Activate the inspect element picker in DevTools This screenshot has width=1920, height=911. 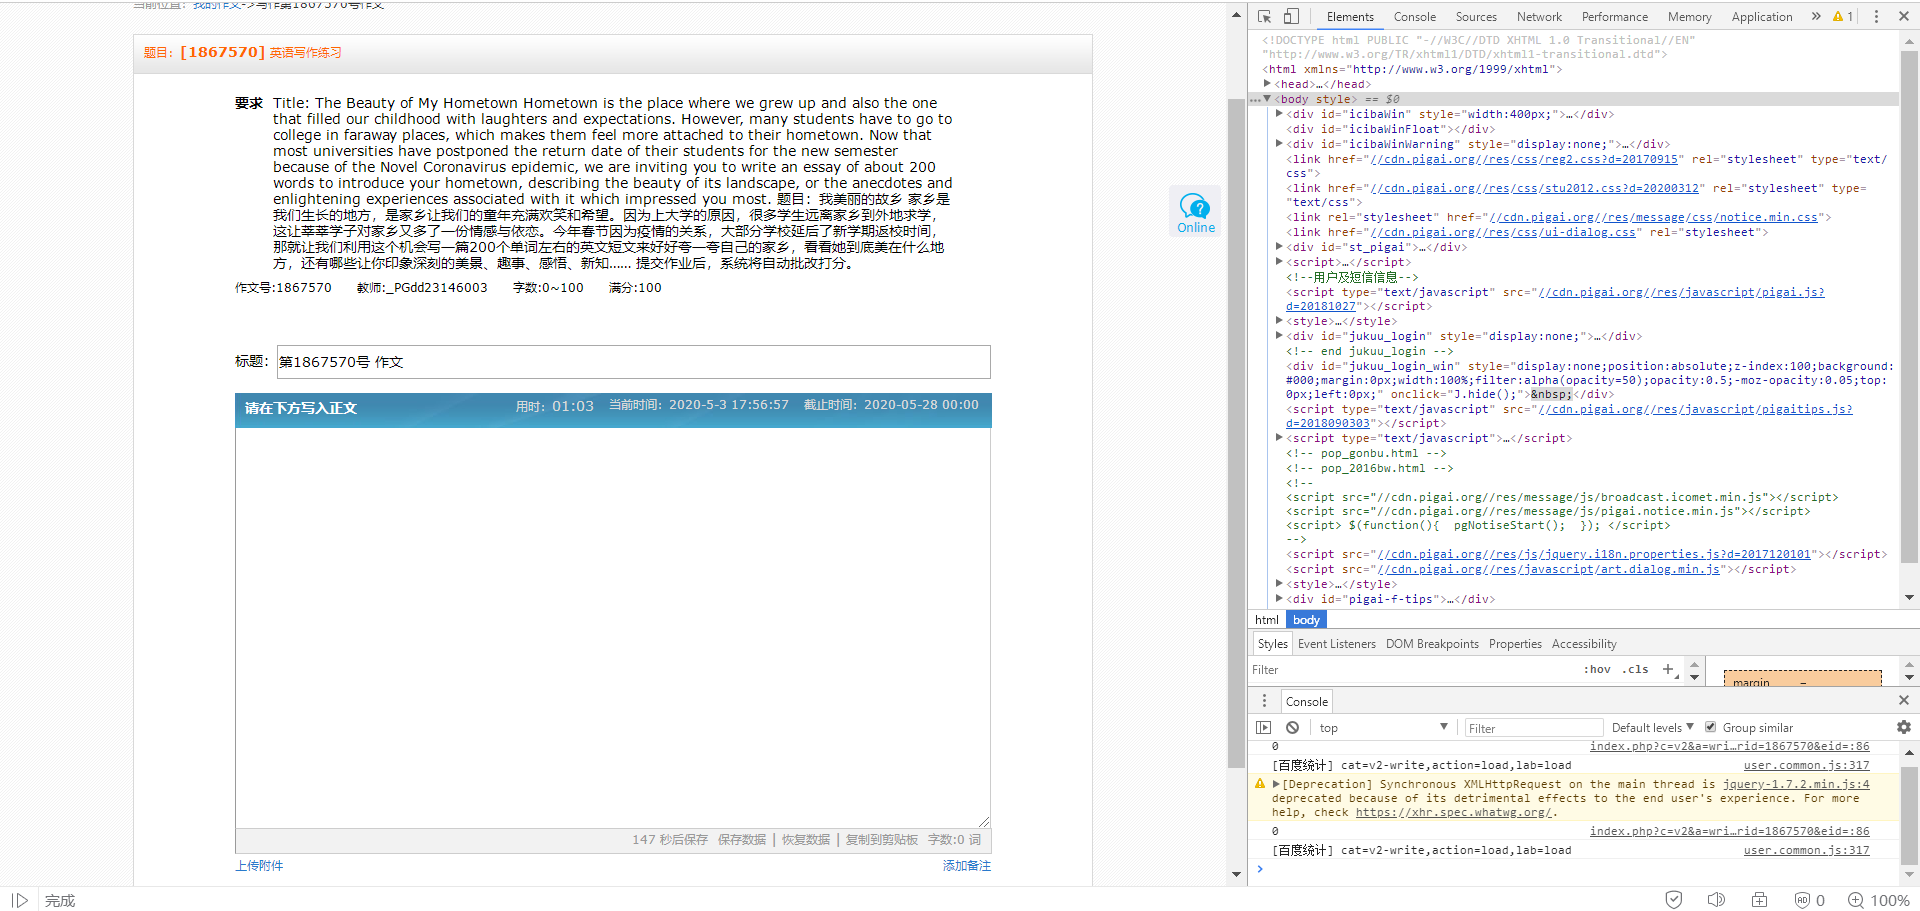(x=1264, y=17)
